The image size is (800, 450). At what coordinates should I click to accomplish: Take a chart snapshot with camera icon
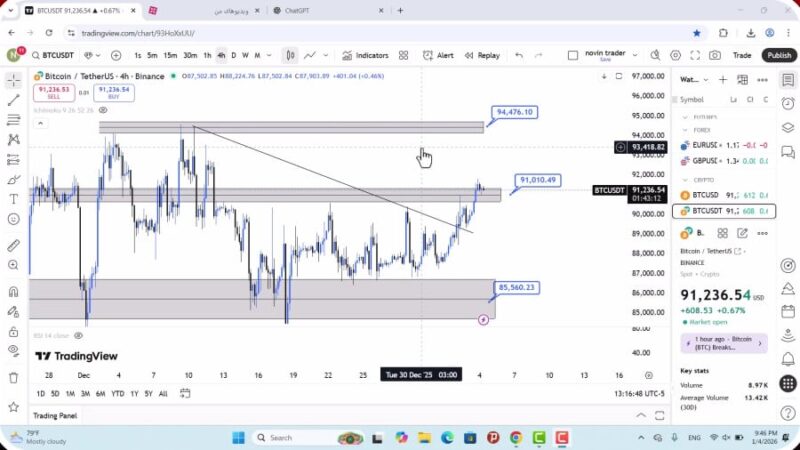tap(715, 55)
